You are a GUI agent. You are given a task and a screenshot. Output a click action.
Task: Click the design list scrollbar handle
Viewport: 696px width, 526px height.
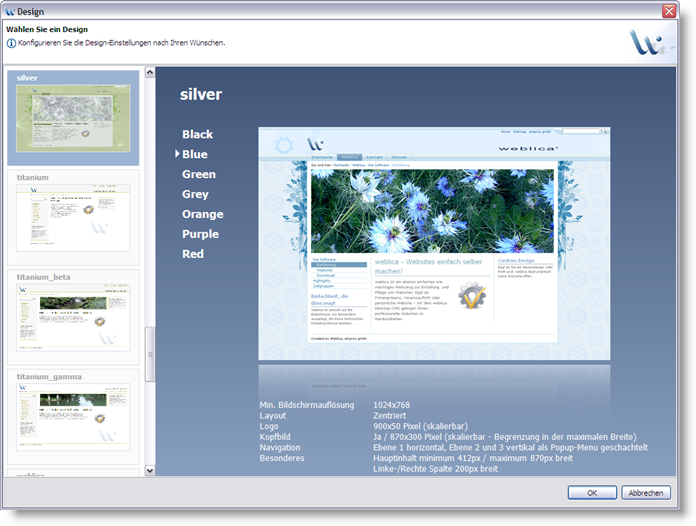[x=150, y=354]
